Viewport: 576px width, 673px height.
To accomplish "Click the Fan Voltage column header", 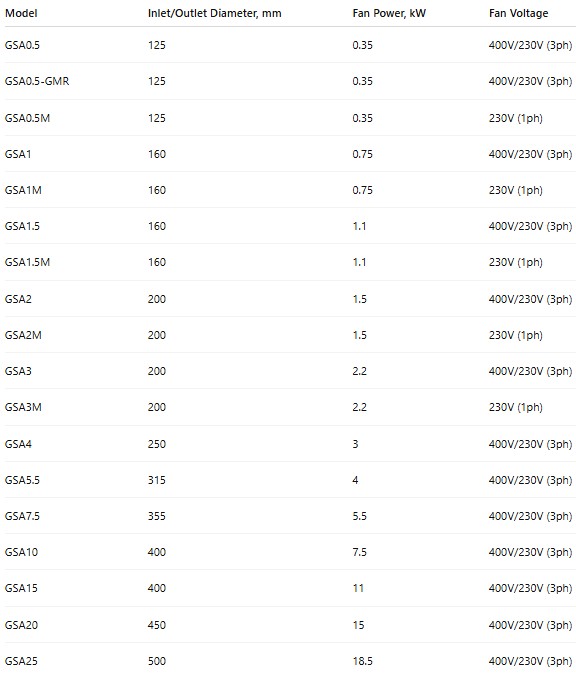I will pos(518,13).
